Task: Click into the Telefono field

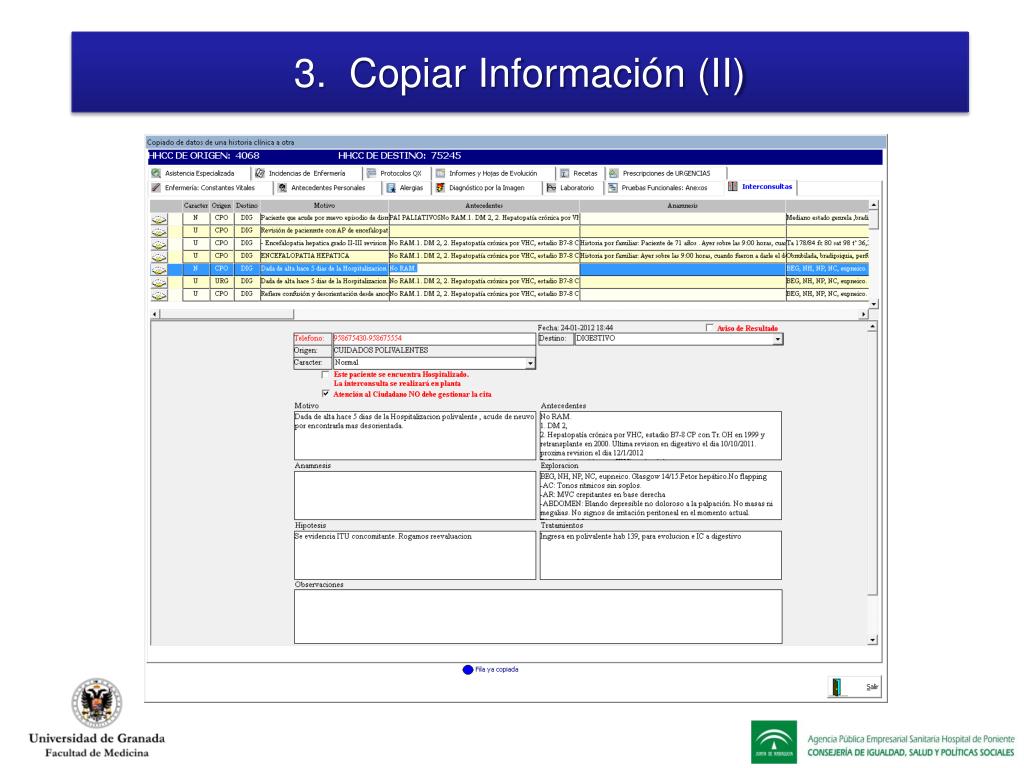Action: 434,339
